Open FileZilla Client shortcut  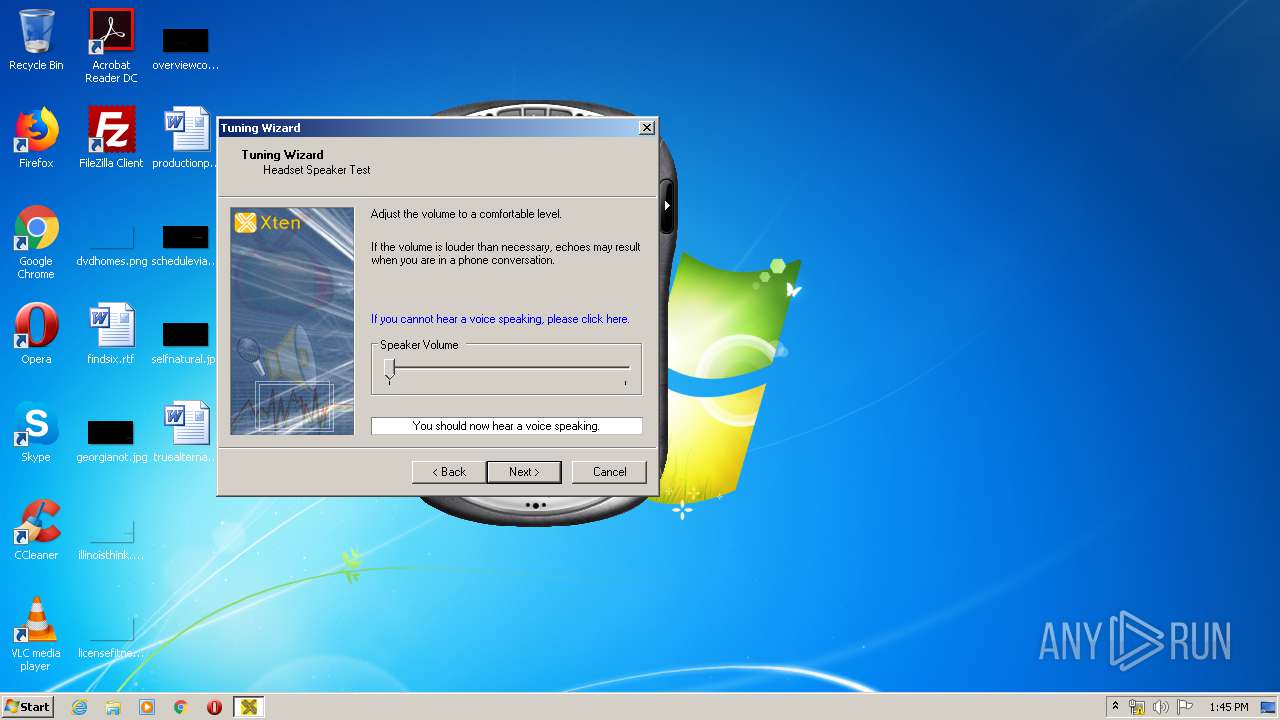click(111, 138)
